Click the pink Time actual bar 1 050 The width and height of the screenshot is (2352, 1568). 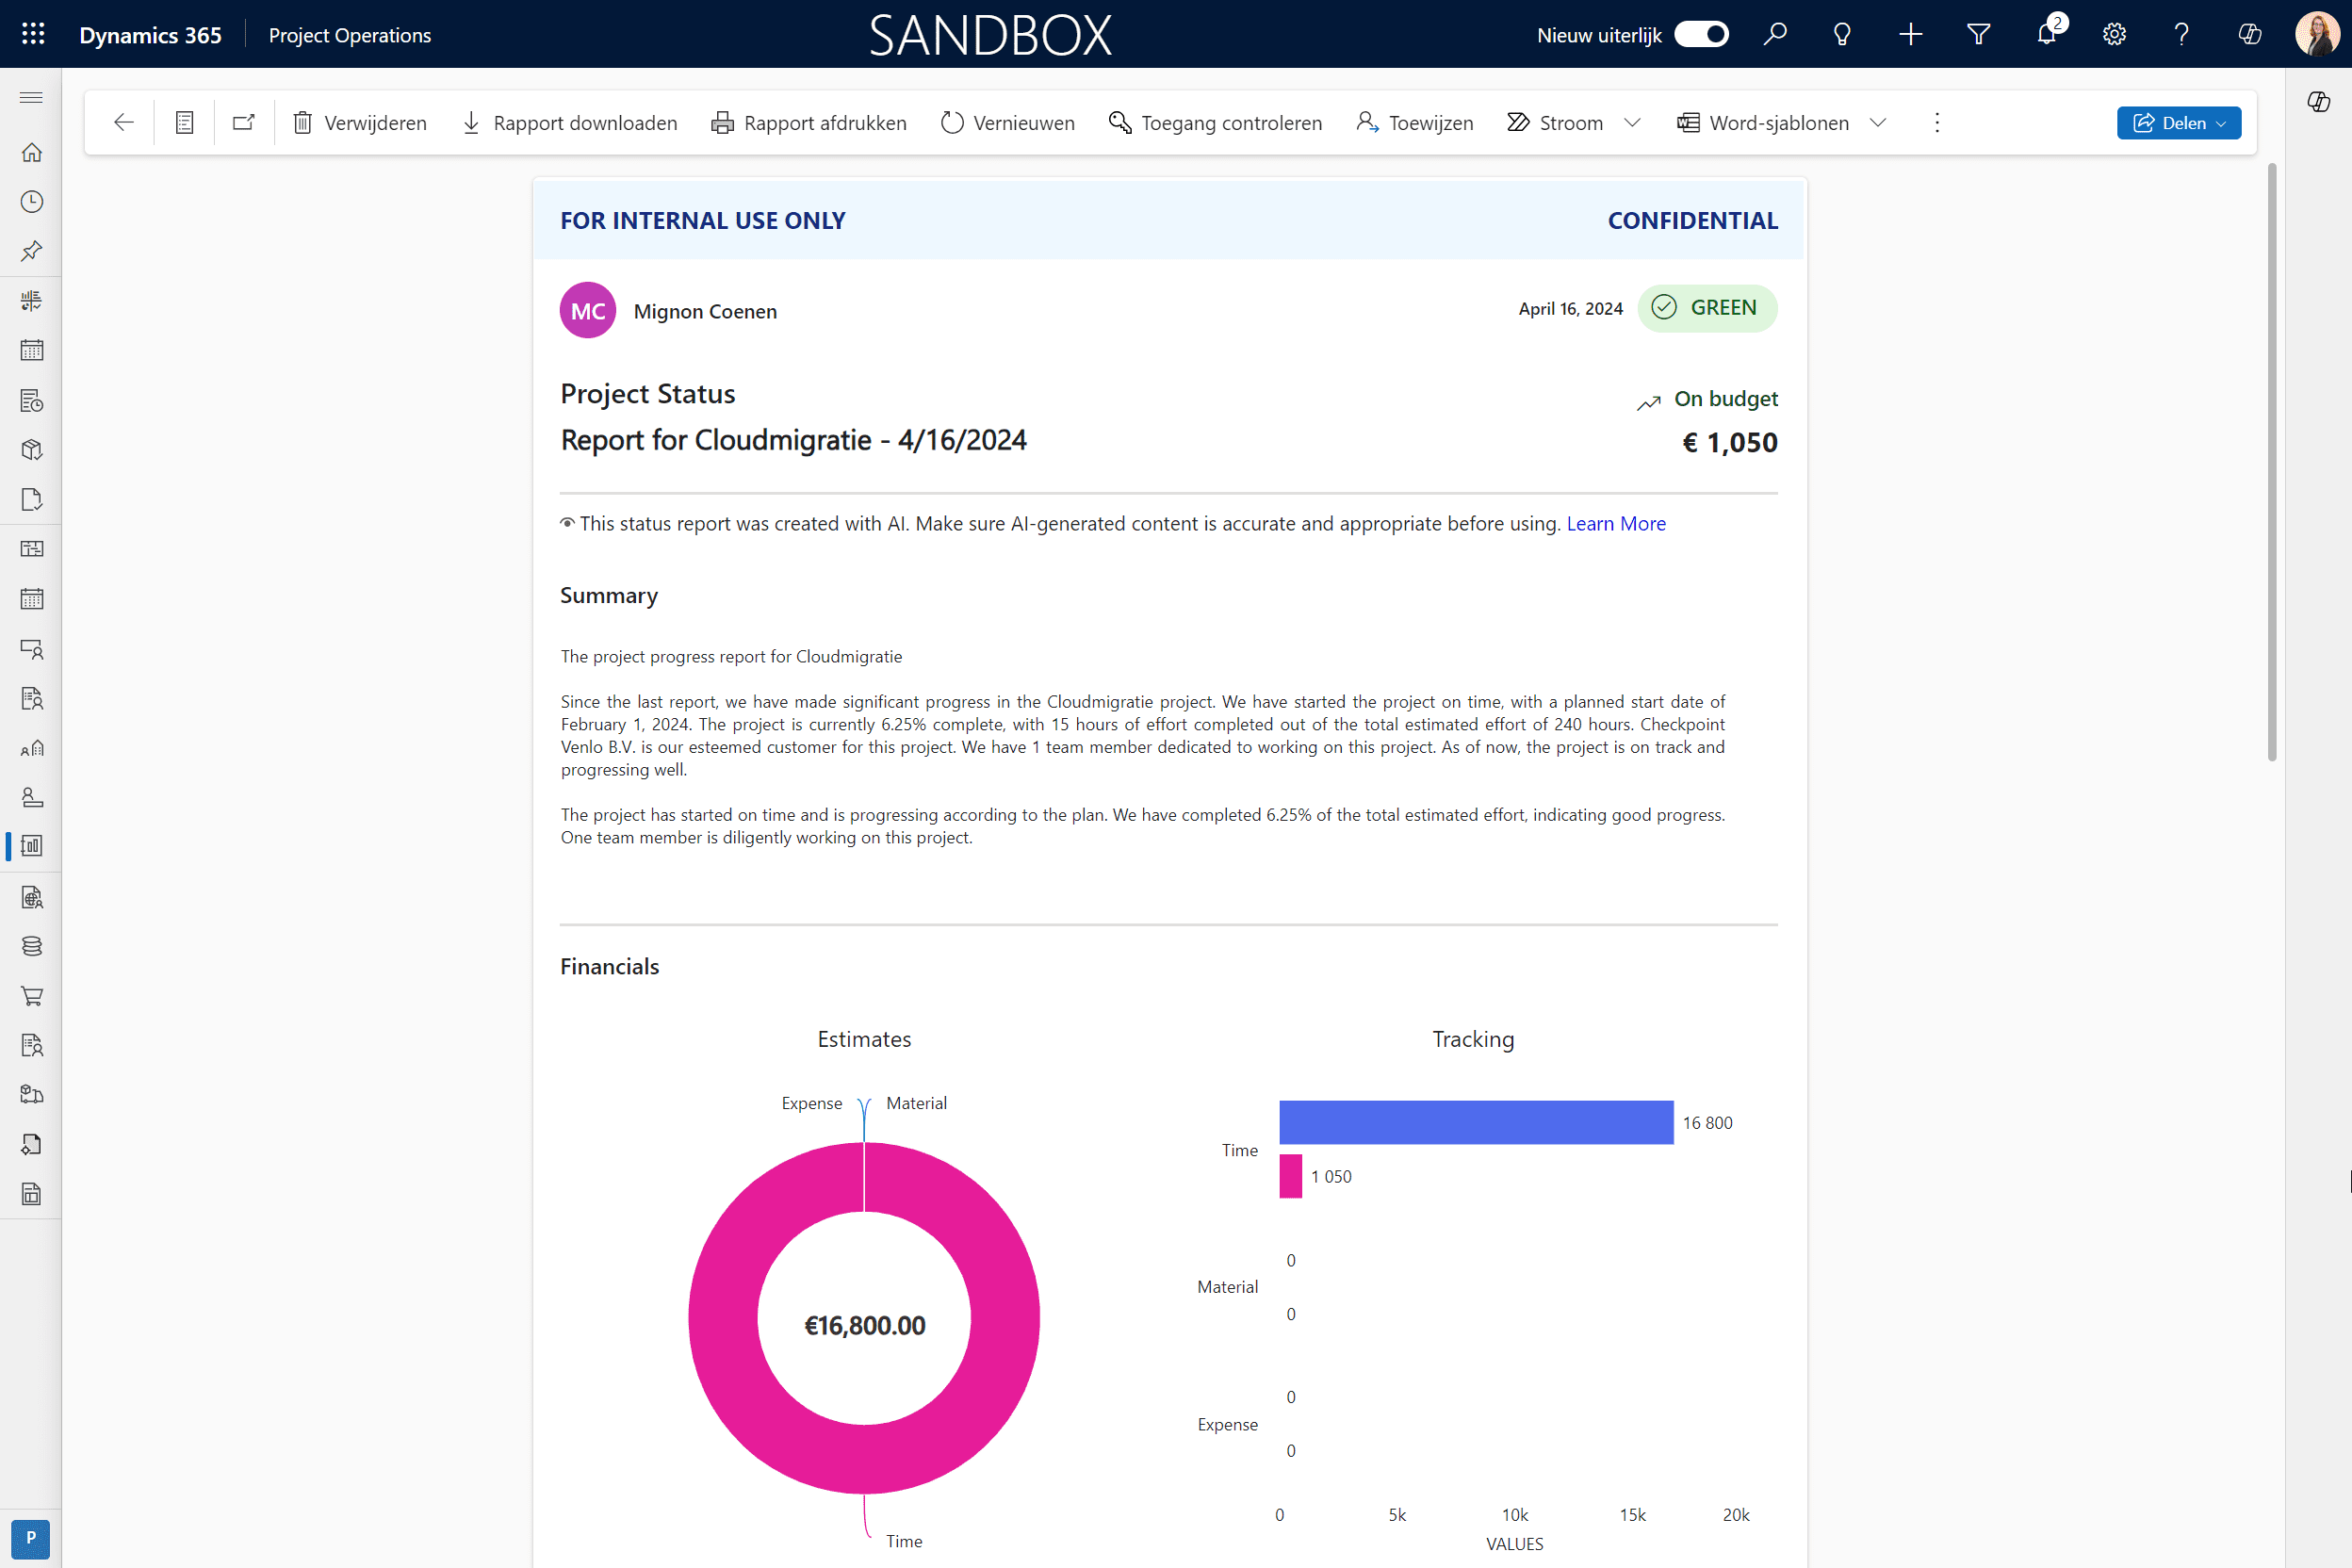click(1291, 1176)
